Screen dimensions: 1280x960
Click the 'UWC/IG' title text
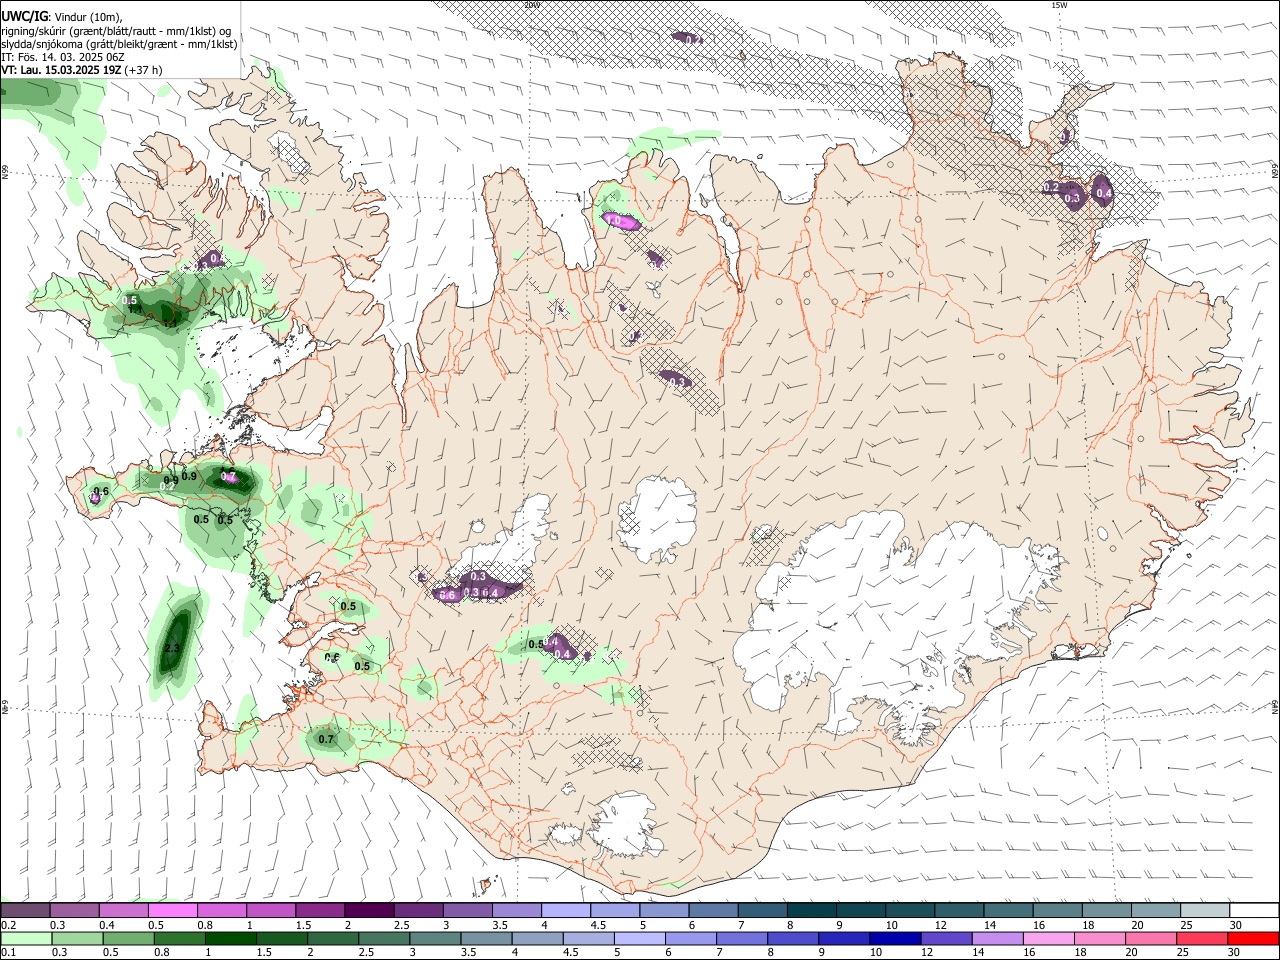[x=23, y=17]
